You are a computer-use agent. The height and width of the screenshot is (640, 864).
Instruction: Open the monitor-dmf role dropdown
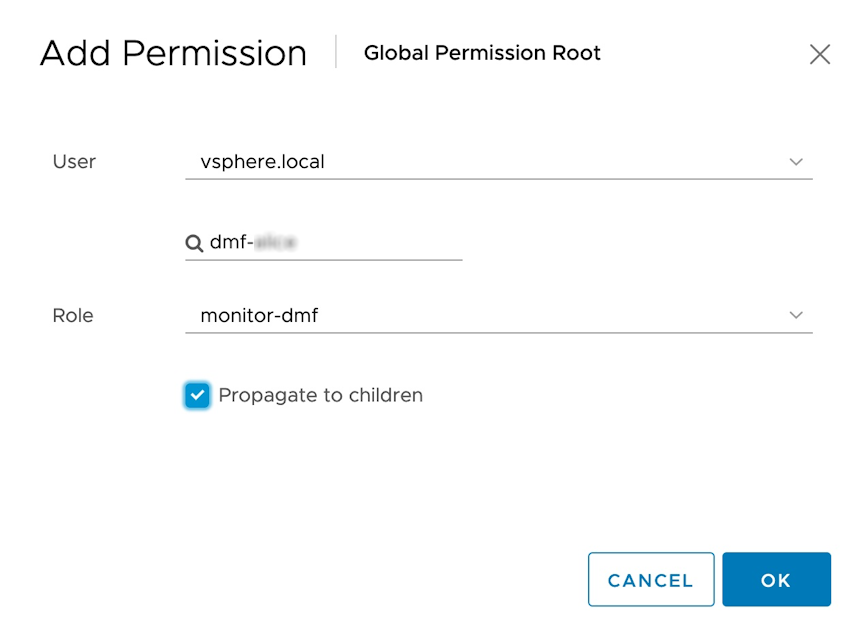click(499, 316)
